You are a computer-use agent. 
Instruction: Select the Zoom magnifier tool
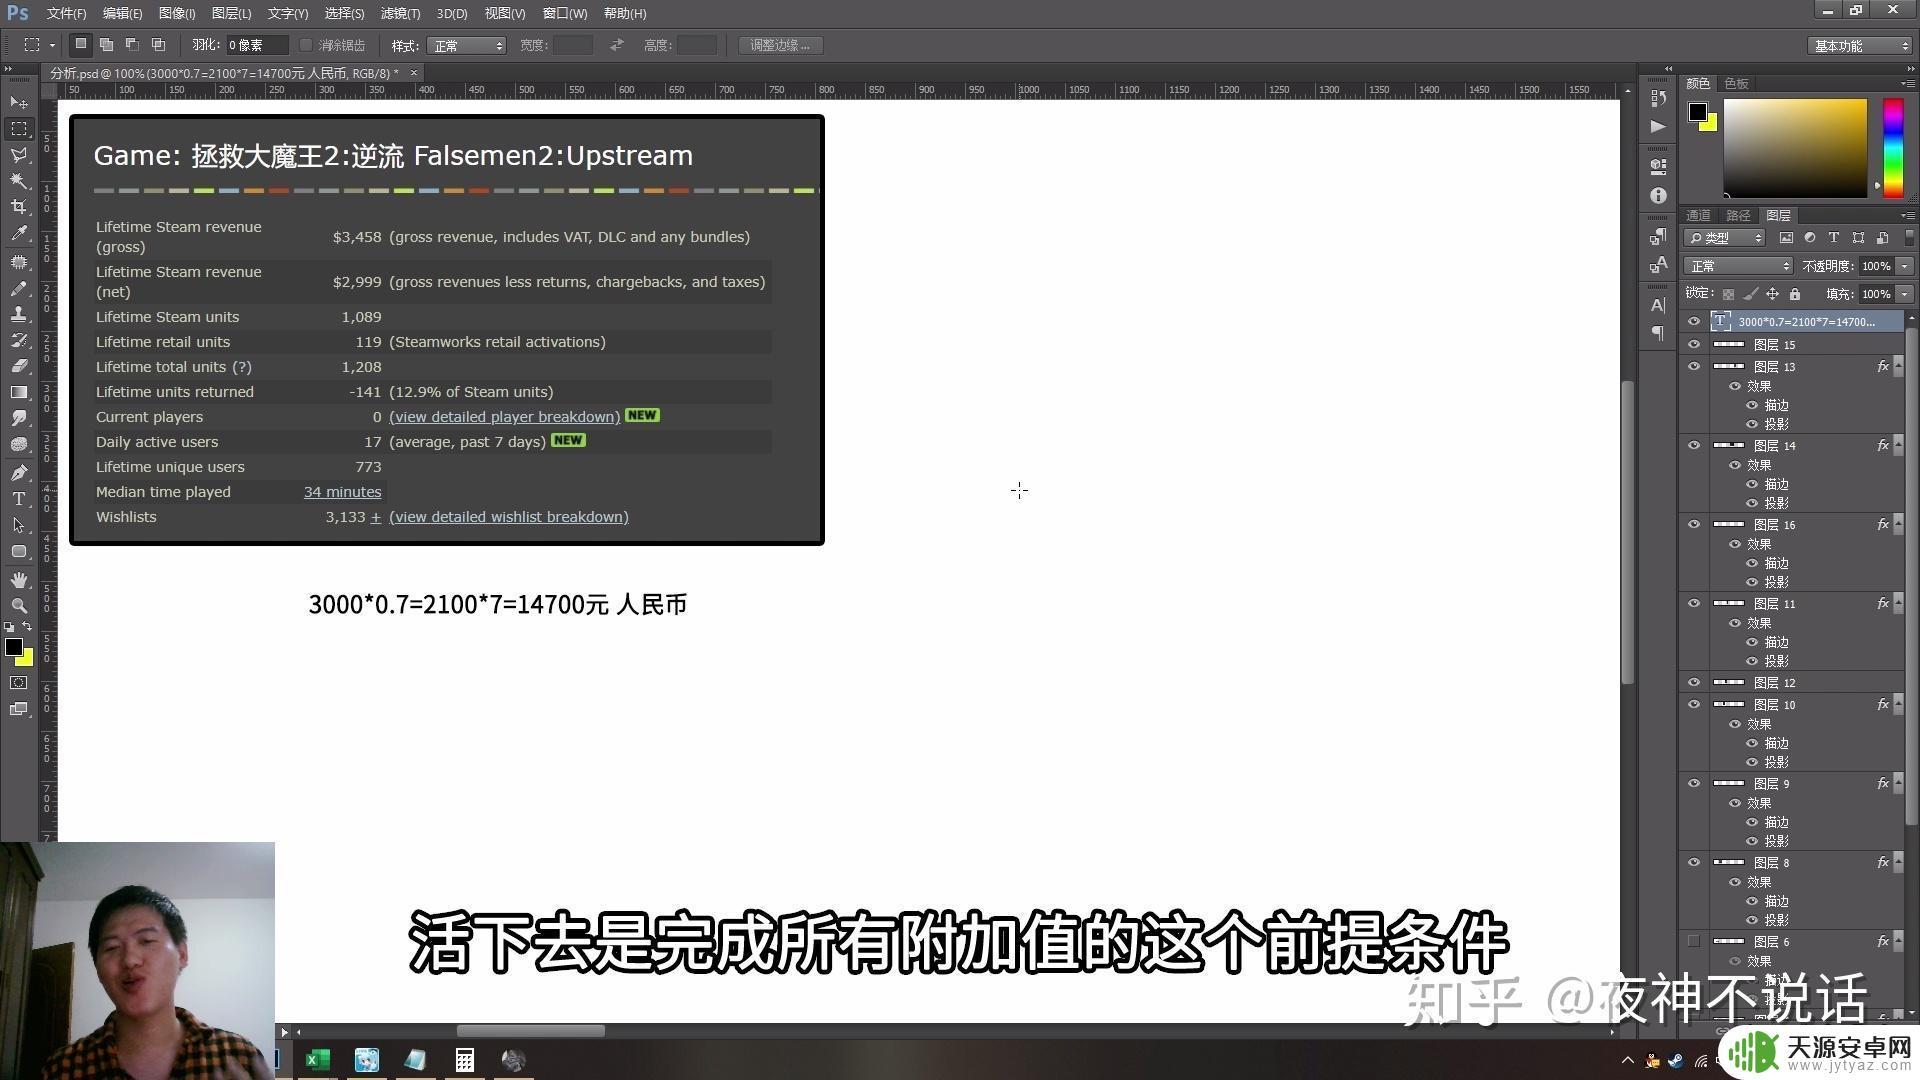pyautogui.click(x=19, y=606)
